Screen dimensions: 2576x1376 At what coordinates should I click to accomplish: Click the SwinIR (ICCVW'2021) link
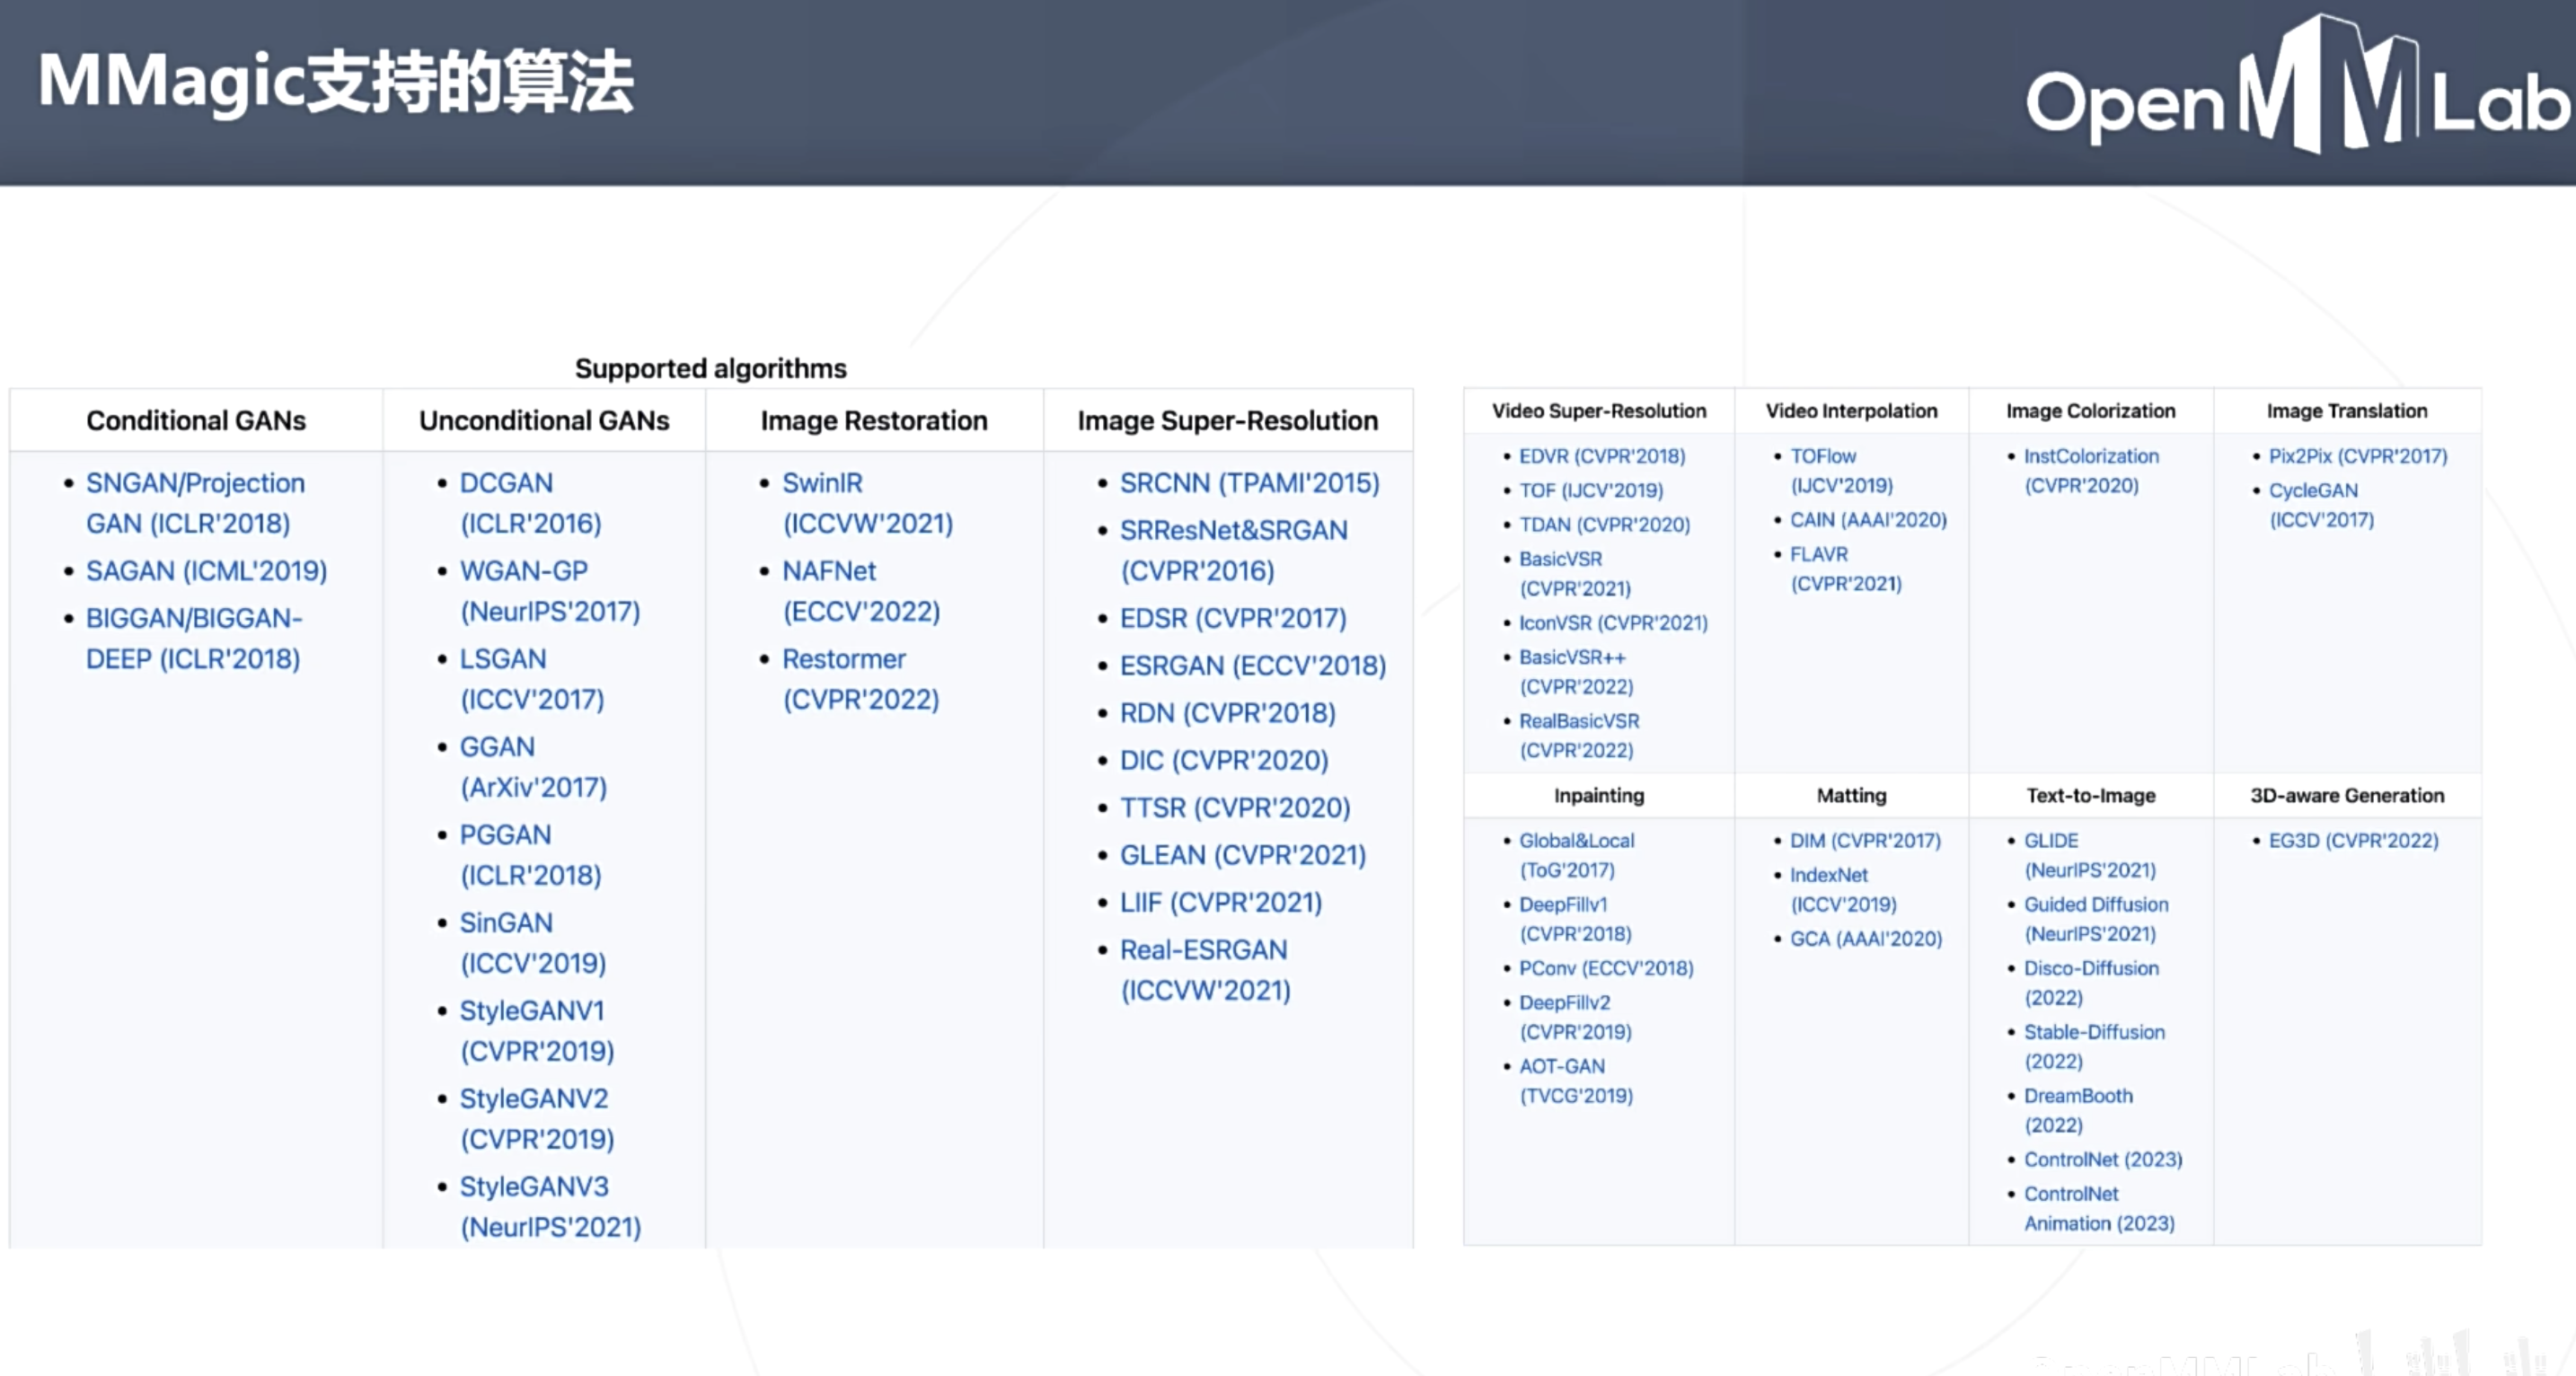tap(822, 483)
